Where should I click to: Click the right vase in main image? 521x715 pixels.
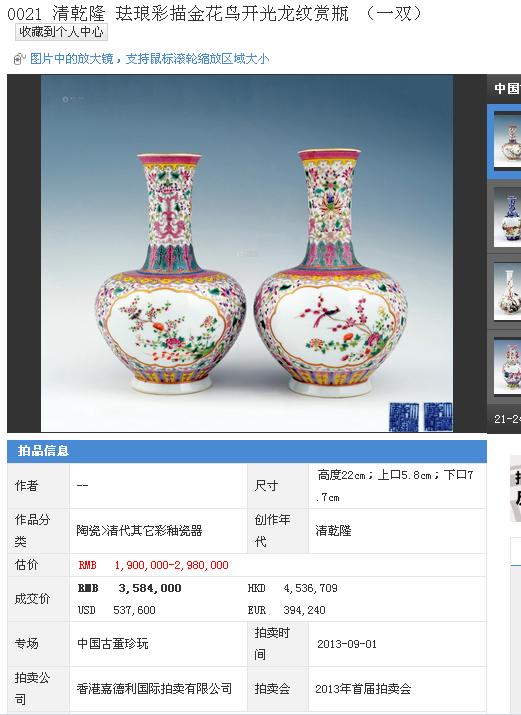pyautogui.click(x=330, y=273)
